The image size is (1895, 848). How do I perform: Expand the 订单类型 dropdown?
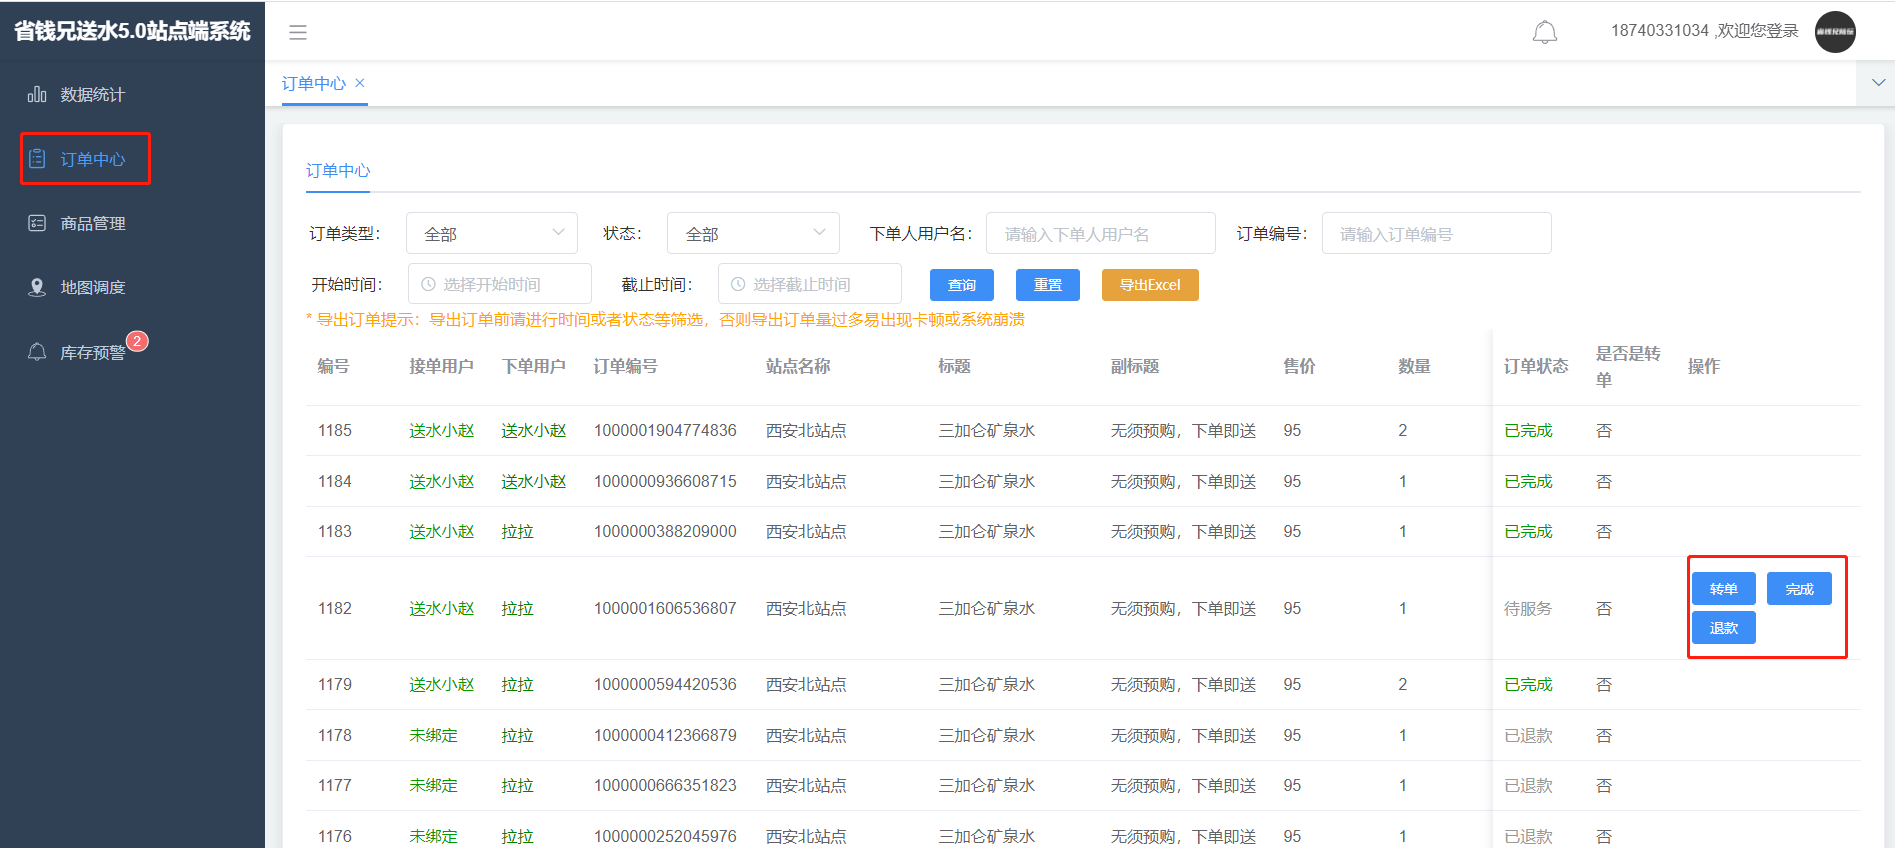tap(491, 234)
